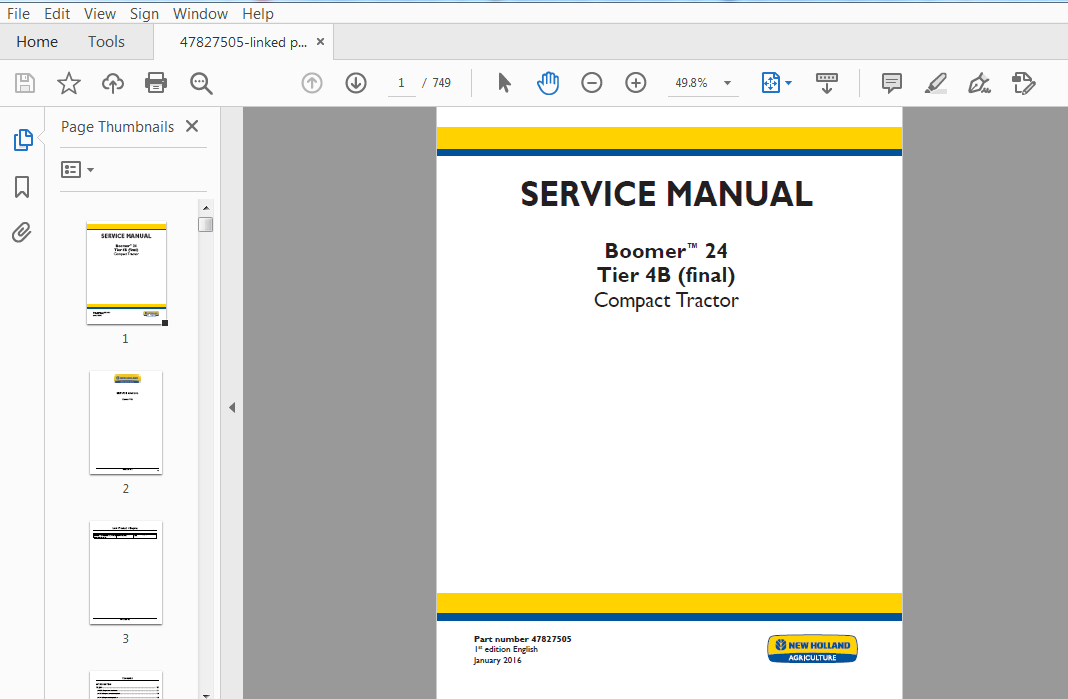The height and width of the screenshot is (699, 1068).
Task: Activate the Hand pan tool
Action: tap(548, 83)
